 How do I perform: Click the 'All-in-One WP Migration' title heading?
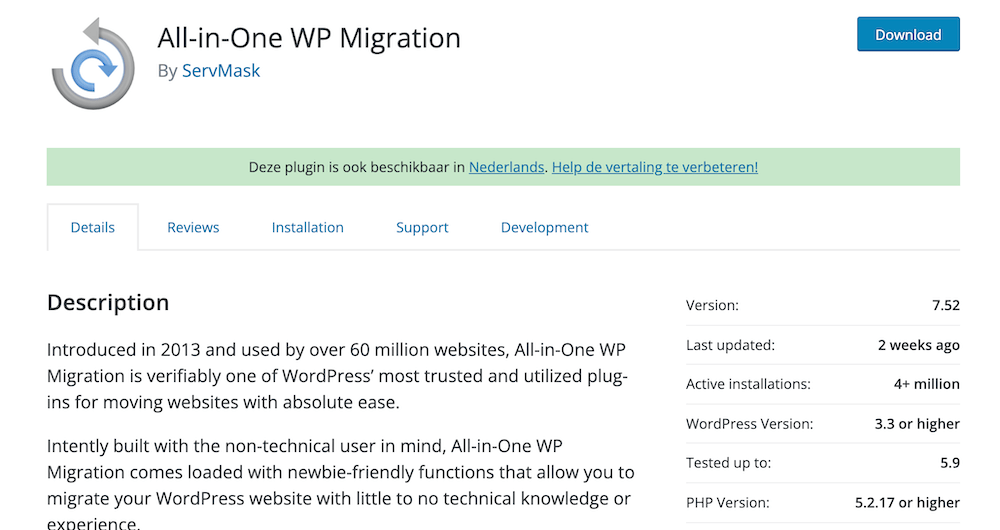[309, 38]
